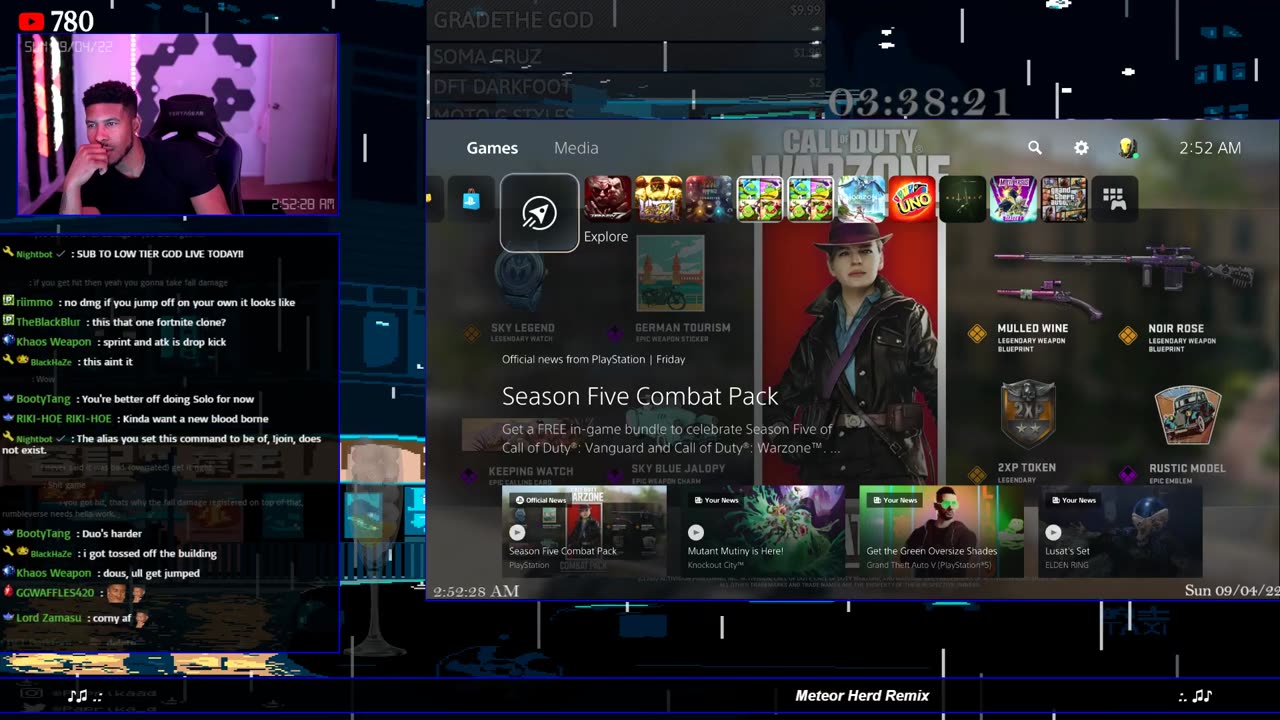This screenshot has height=720, width=1280.
Task: Open the PS5 settings gear
Action: [1081, 148]
